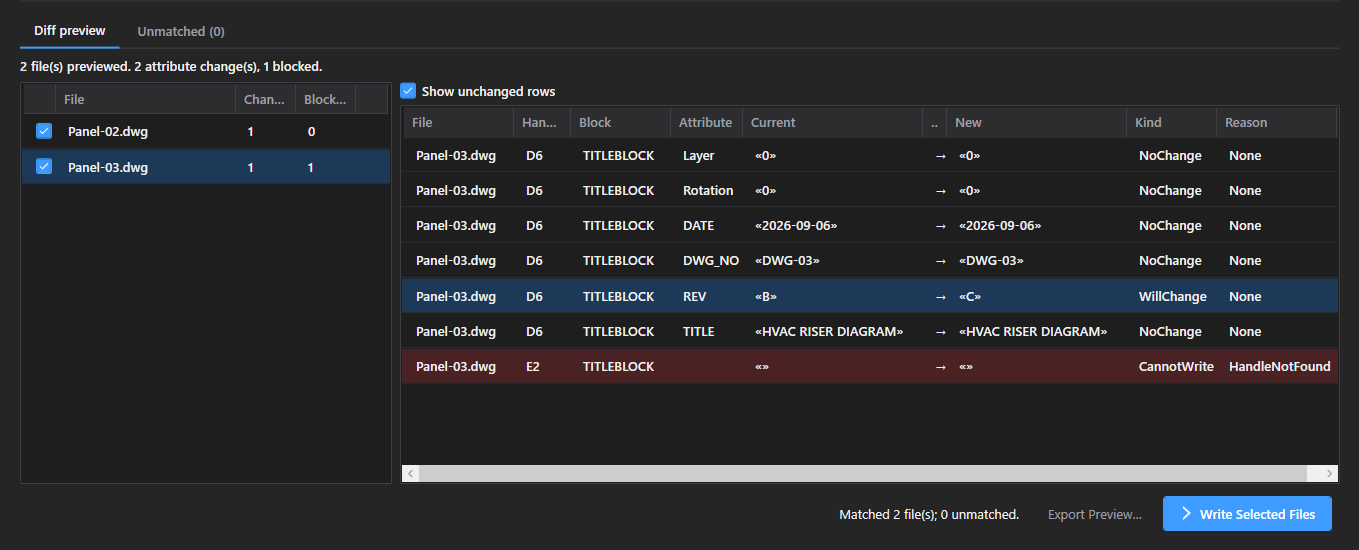1359x550 pixels.
Task: Click the arrow column header
Action: [x=934, y=122]
